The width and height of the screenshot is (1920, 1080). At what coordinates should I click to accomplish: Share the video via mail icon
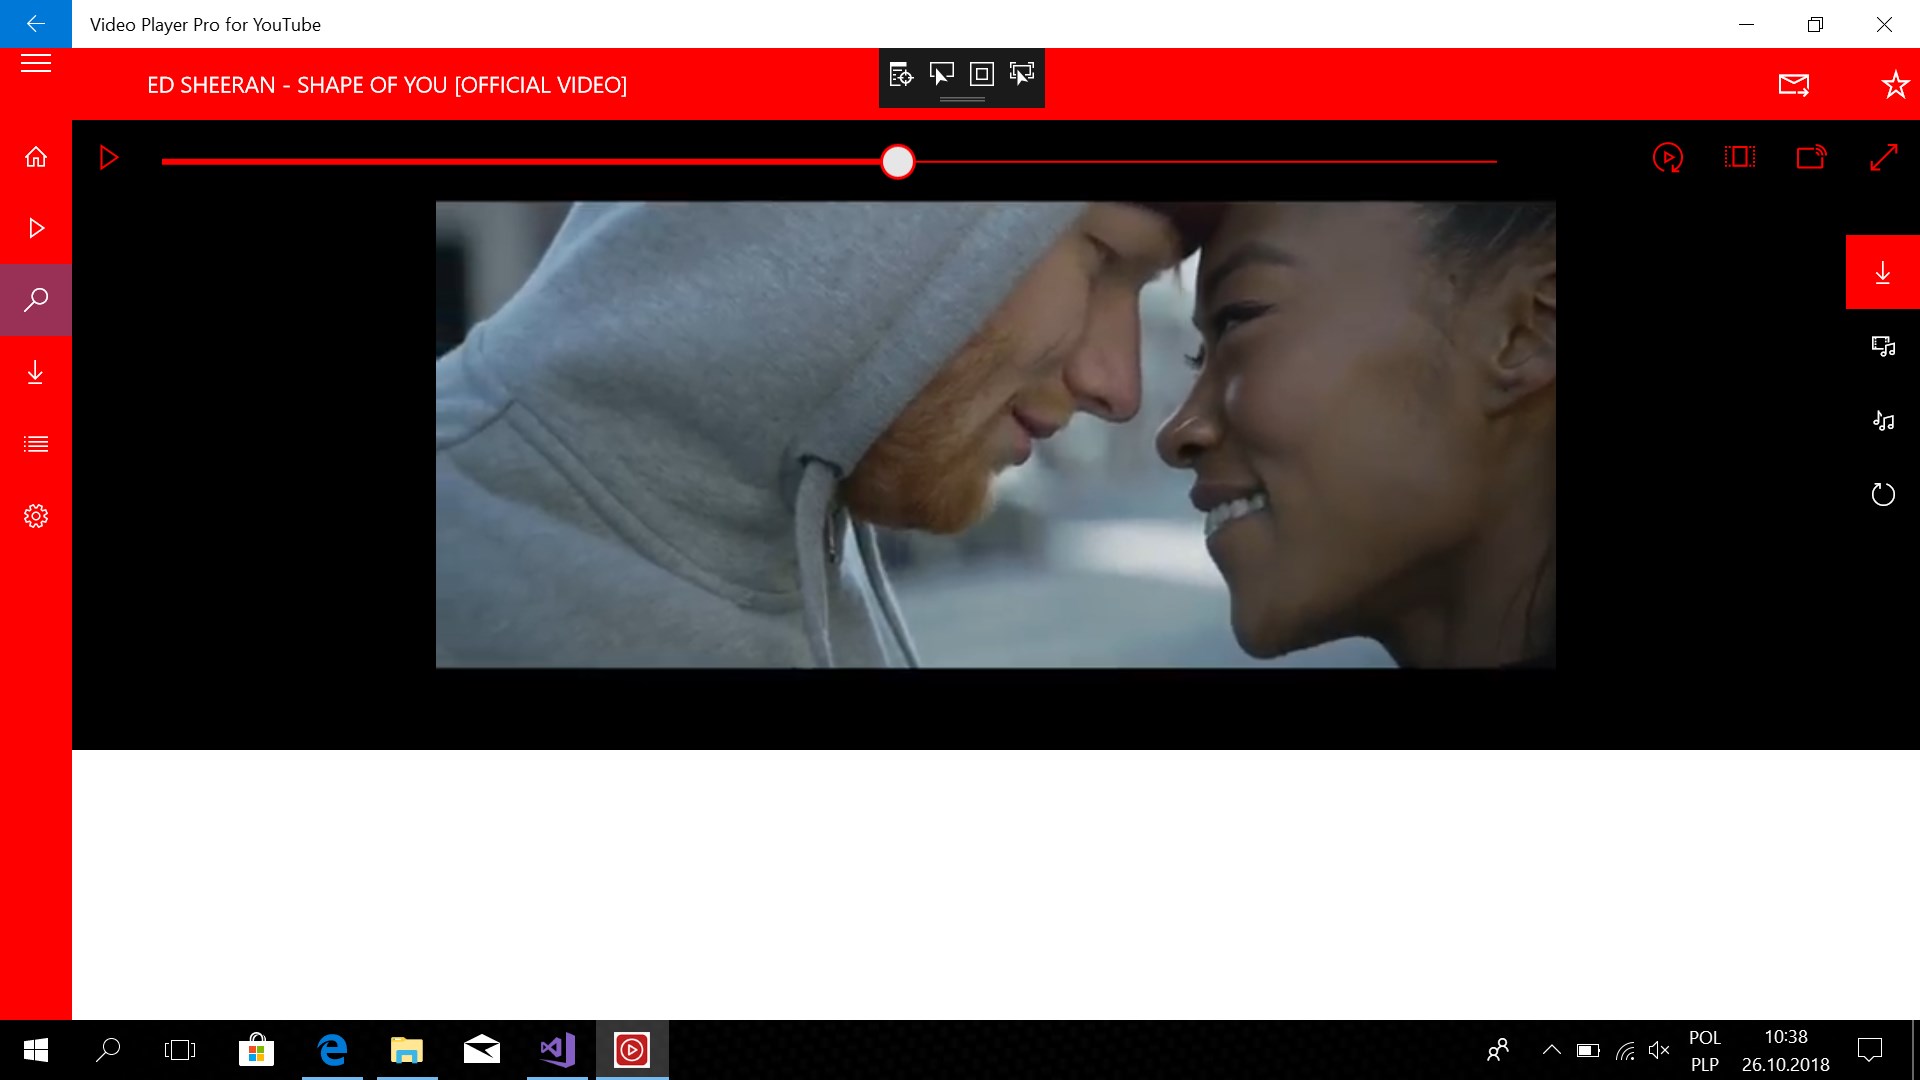pyautogui.click(x=1794, y=85)
